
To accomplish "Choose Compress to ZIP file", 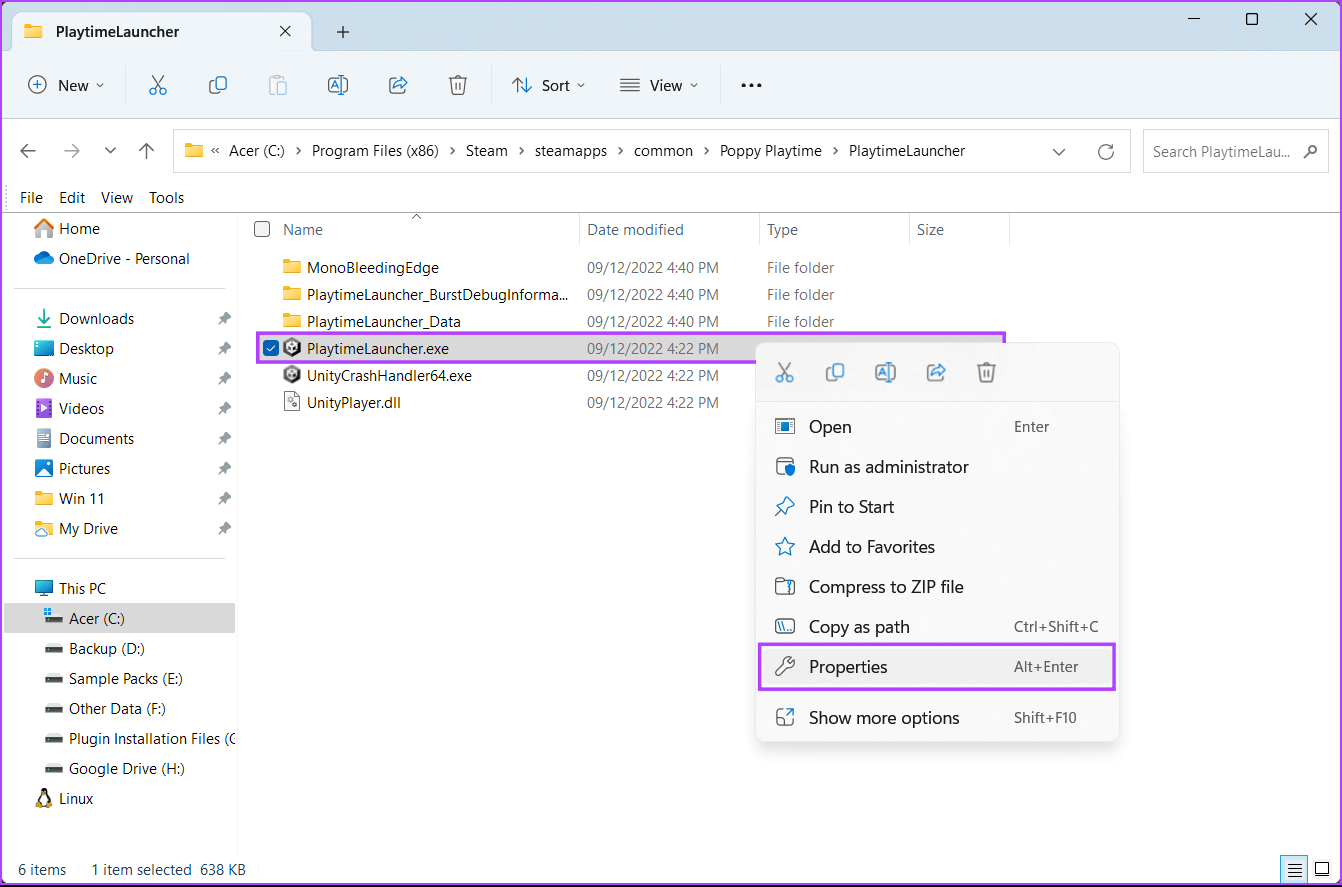I will pos(937,587).
